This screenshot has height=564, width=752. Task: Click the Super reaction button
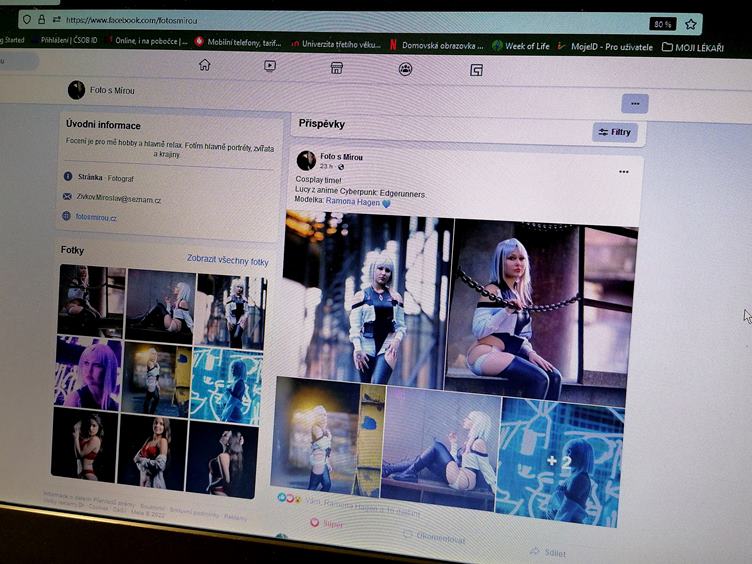[x=327, y=523]
